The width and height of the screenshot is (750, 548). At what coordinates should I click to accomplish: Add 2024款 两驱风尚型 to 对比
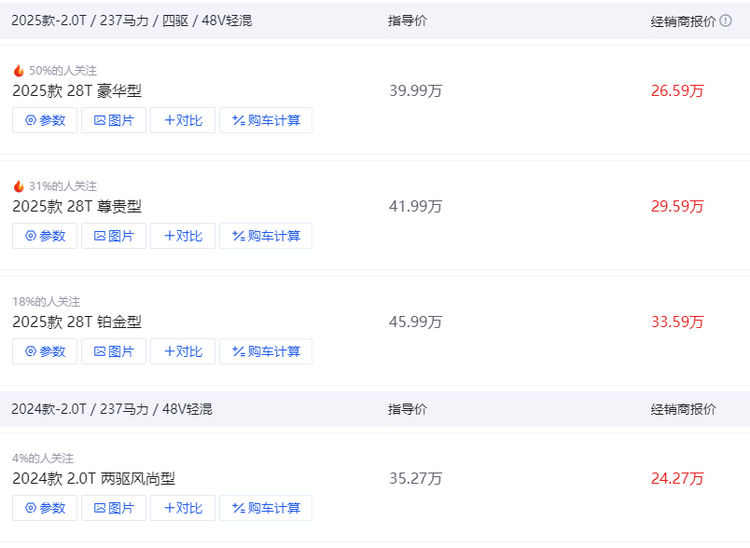pyautogui.click(x=183, y=508)
